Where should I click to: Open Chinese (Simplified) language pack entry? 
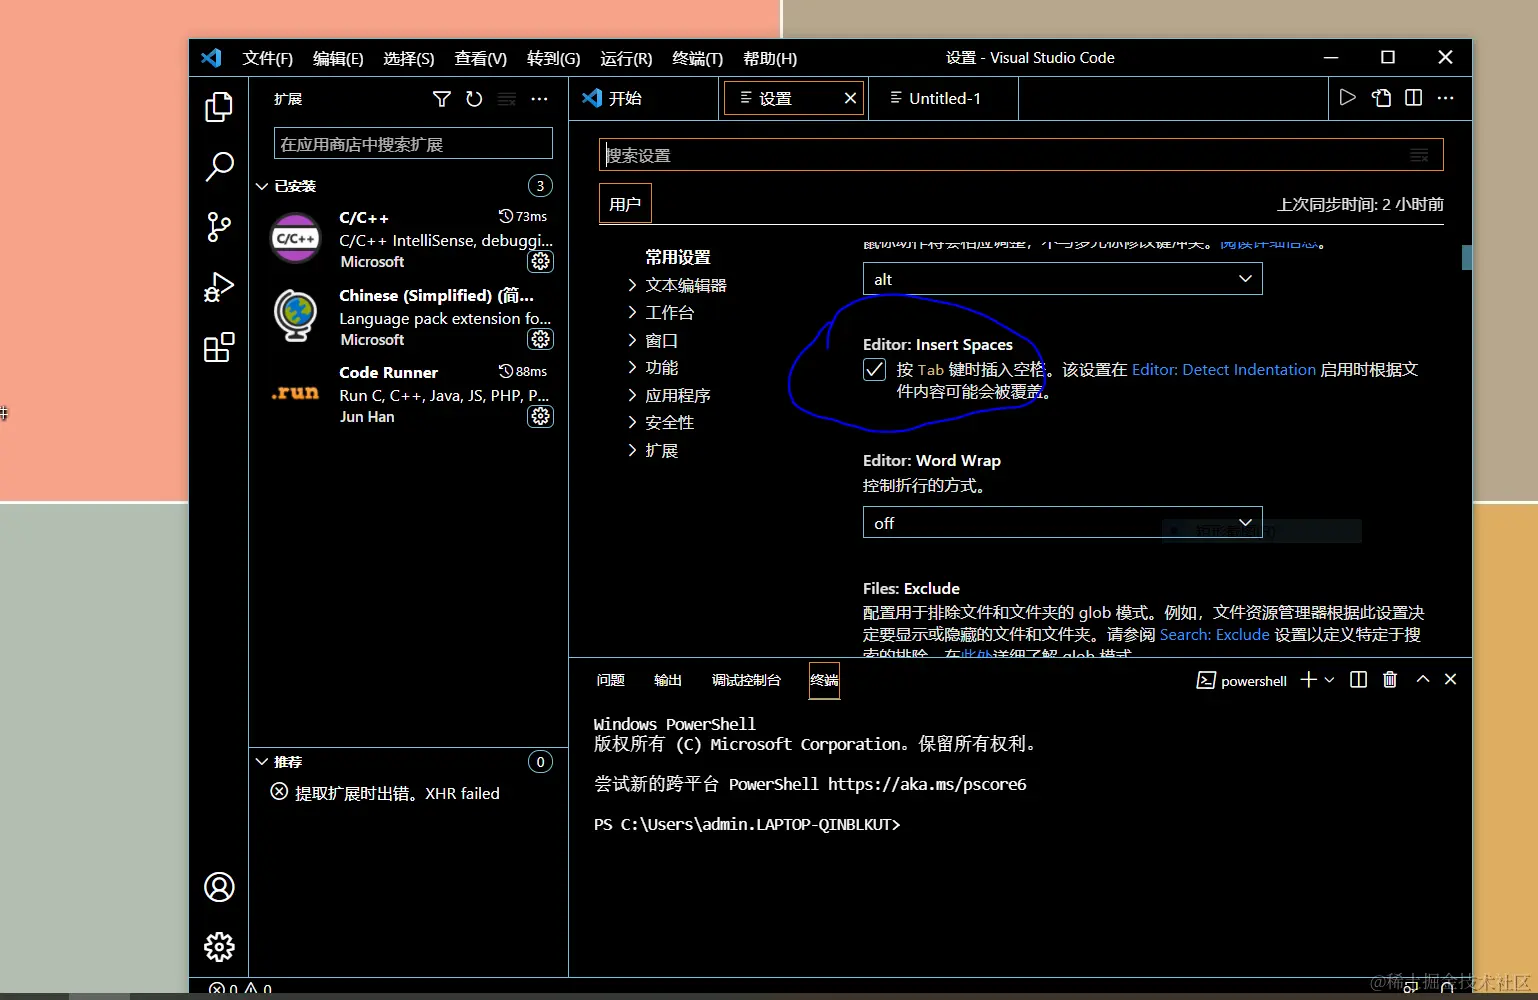[x=408, y=317]
